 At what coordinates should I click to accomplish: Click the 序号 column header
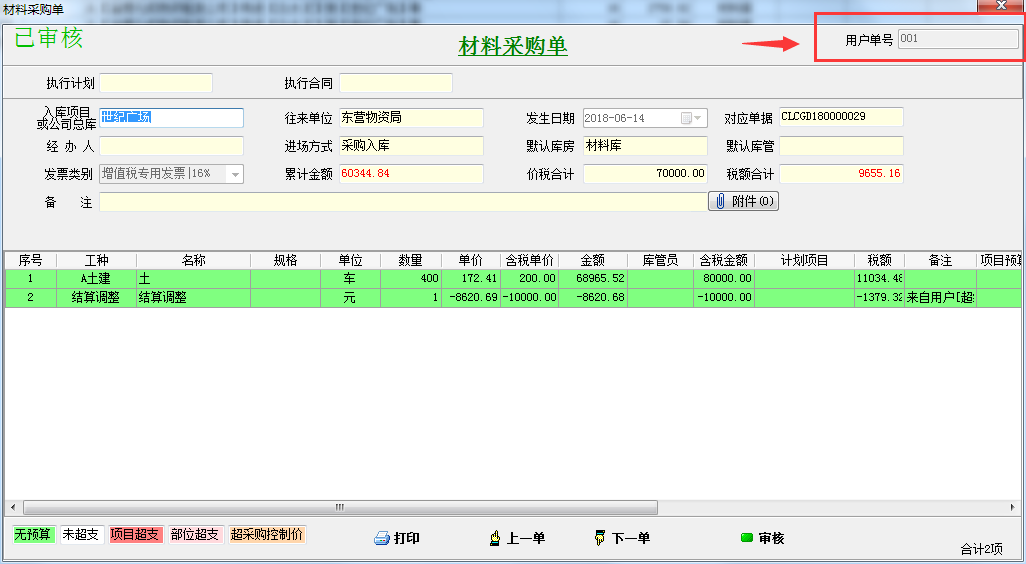coord(31,260)
